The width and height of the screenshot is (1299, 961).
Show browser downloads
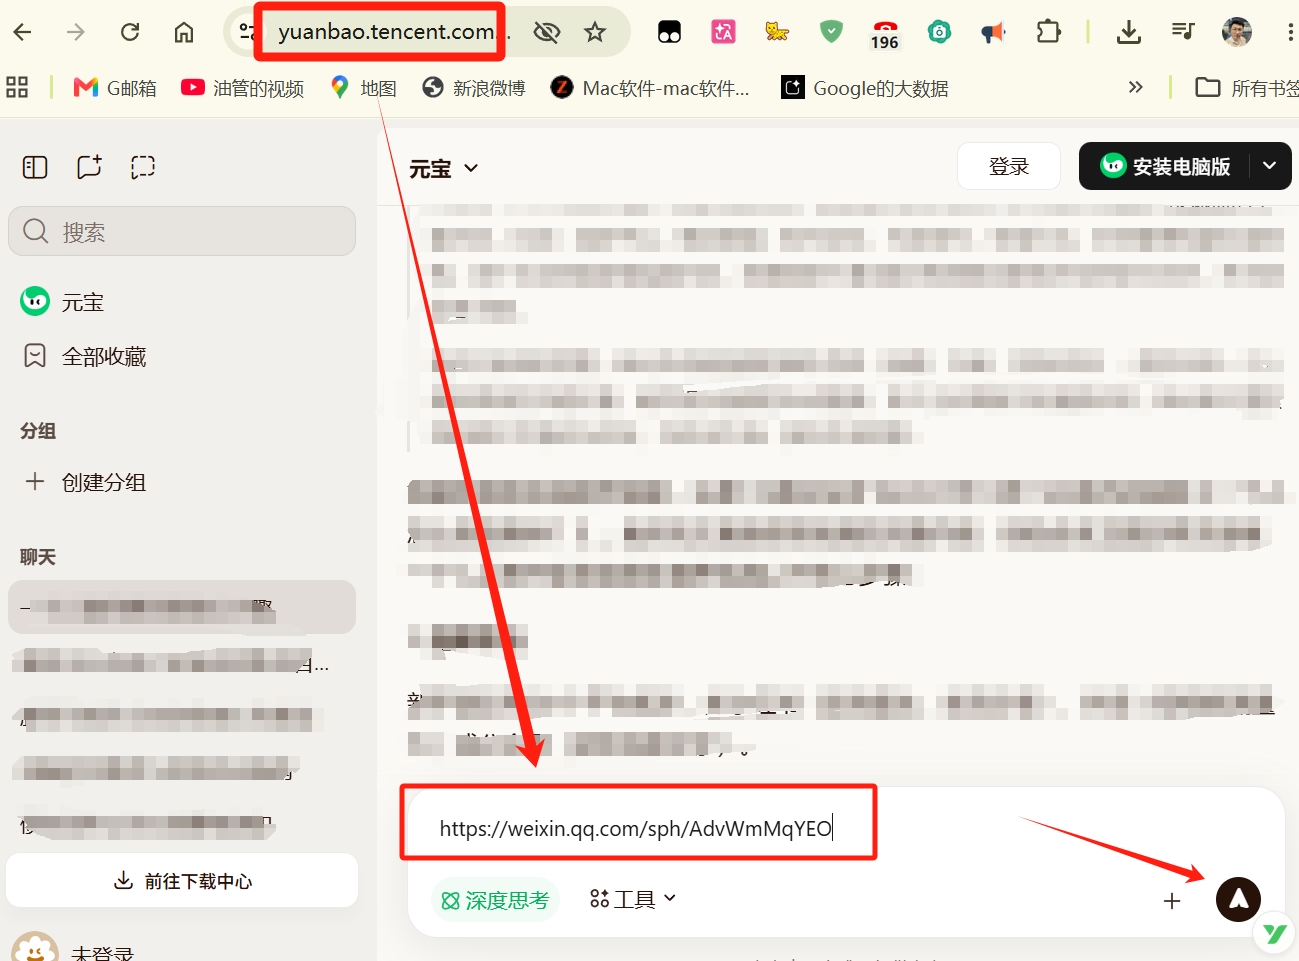click(1129, 32)
